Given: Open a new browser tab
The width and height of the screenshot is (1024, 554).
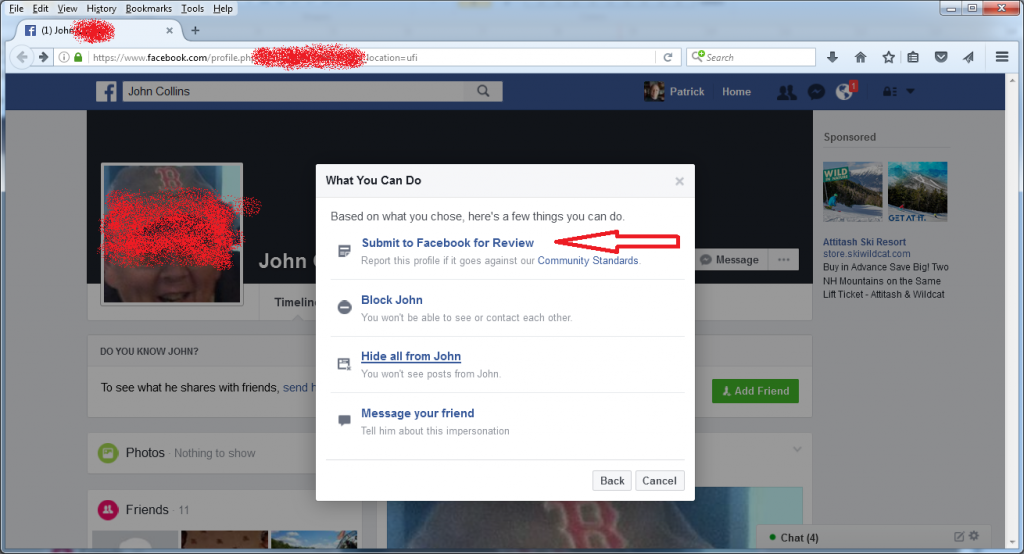Looking at the screenshot, I should (195, 30).
